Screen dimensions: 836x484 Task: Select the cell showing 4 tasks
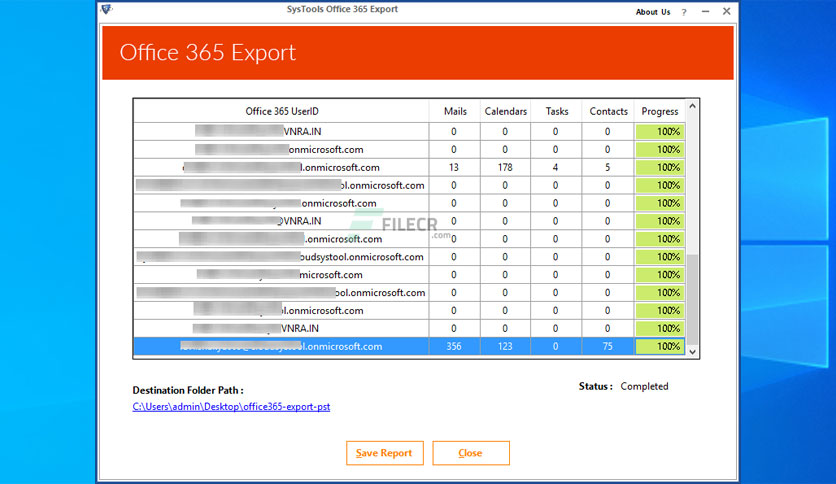[x=555, y=167]
